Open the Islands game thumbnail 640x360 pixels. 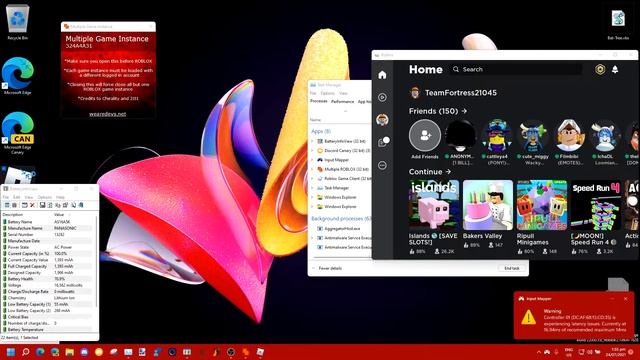(434, 205)
